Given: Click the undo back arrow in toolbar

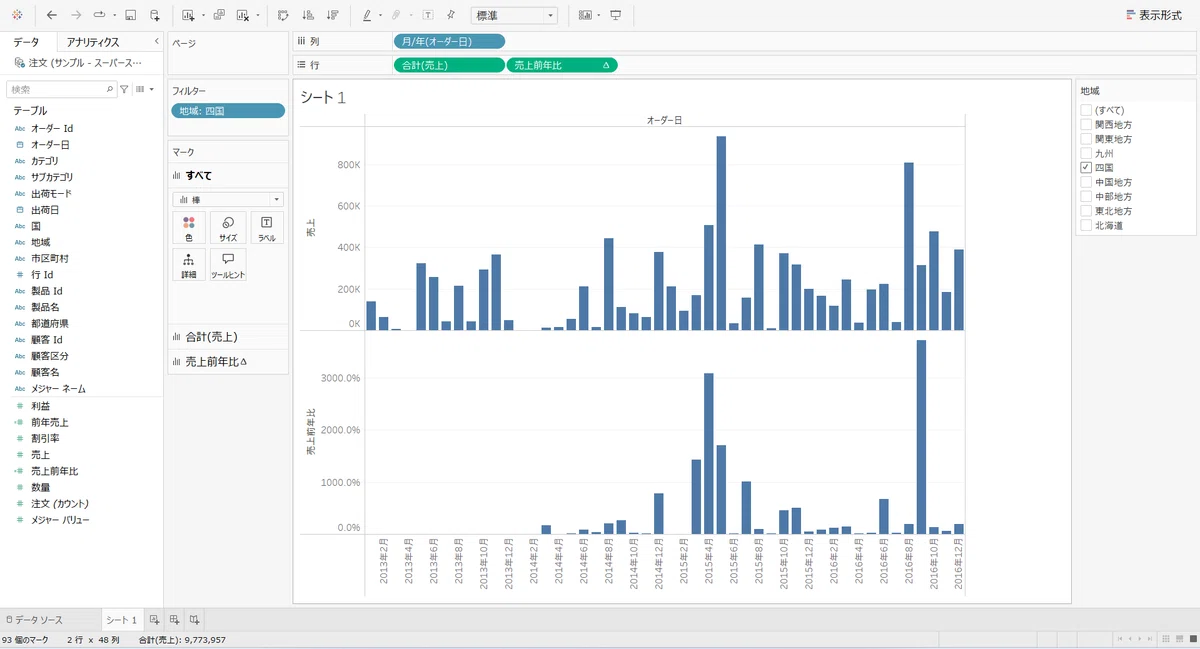Looking at the screenshot, I should 52,15.
